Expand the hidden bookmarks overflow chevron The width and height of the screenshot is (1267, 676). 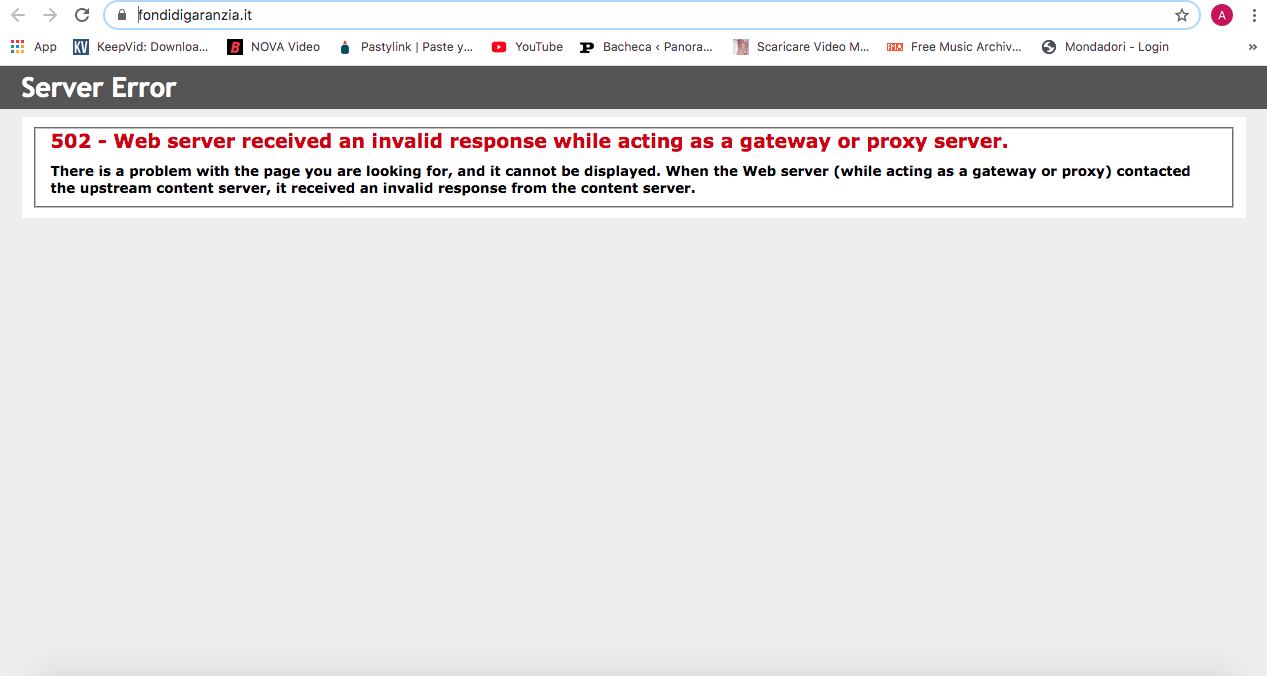1252,47
